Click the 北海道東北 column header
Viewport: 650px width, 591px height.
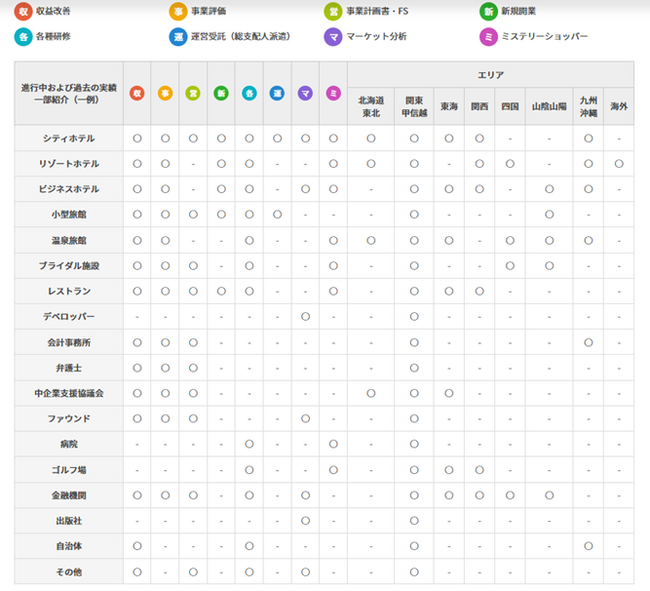[x=371, y=107]
